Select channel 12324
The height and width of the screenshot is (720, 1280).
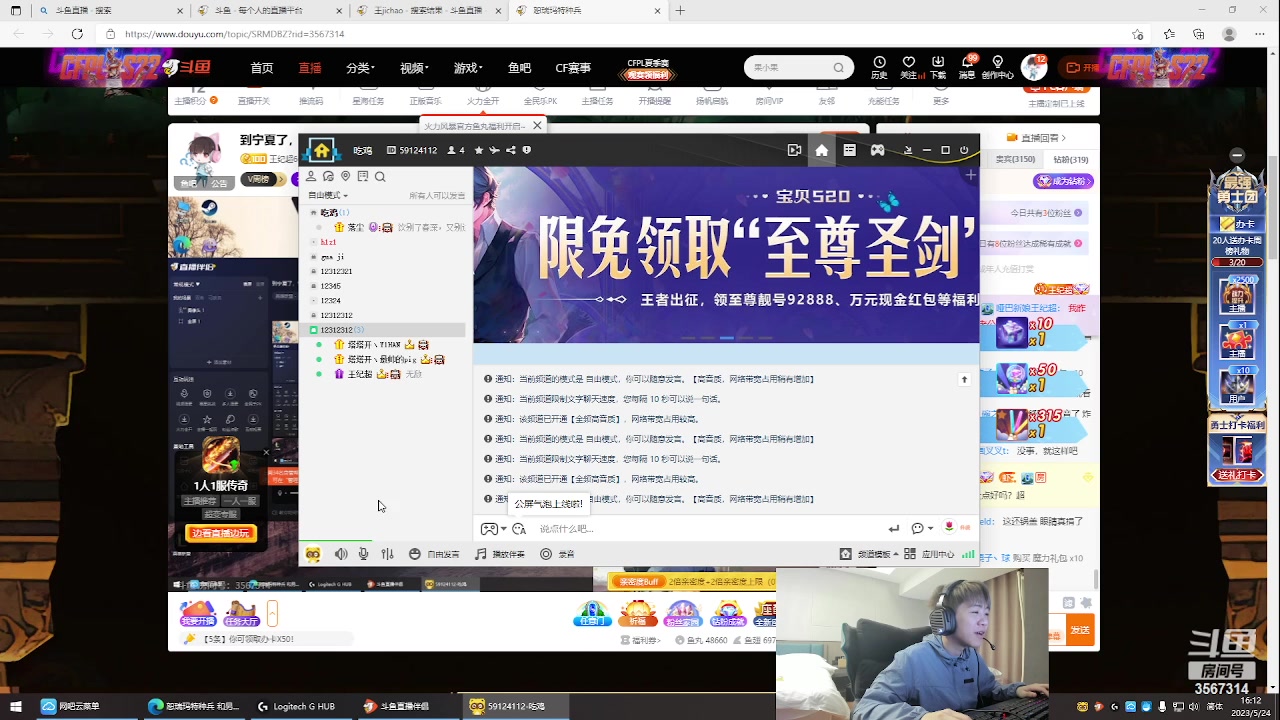coord(330,300)
